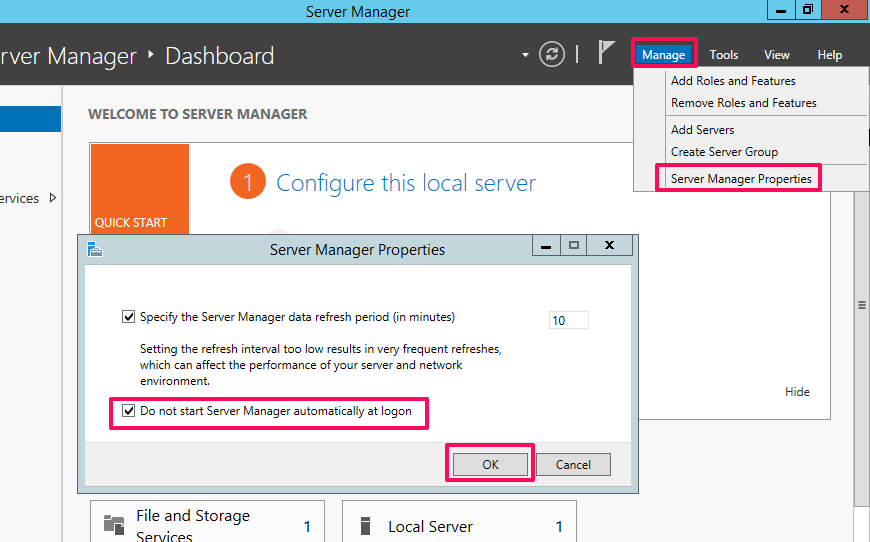Image resolution: width=870 pixels, height=542 pixels.
Task: Click the Dashboard breadcrumb title
Action: click(220, 56)
